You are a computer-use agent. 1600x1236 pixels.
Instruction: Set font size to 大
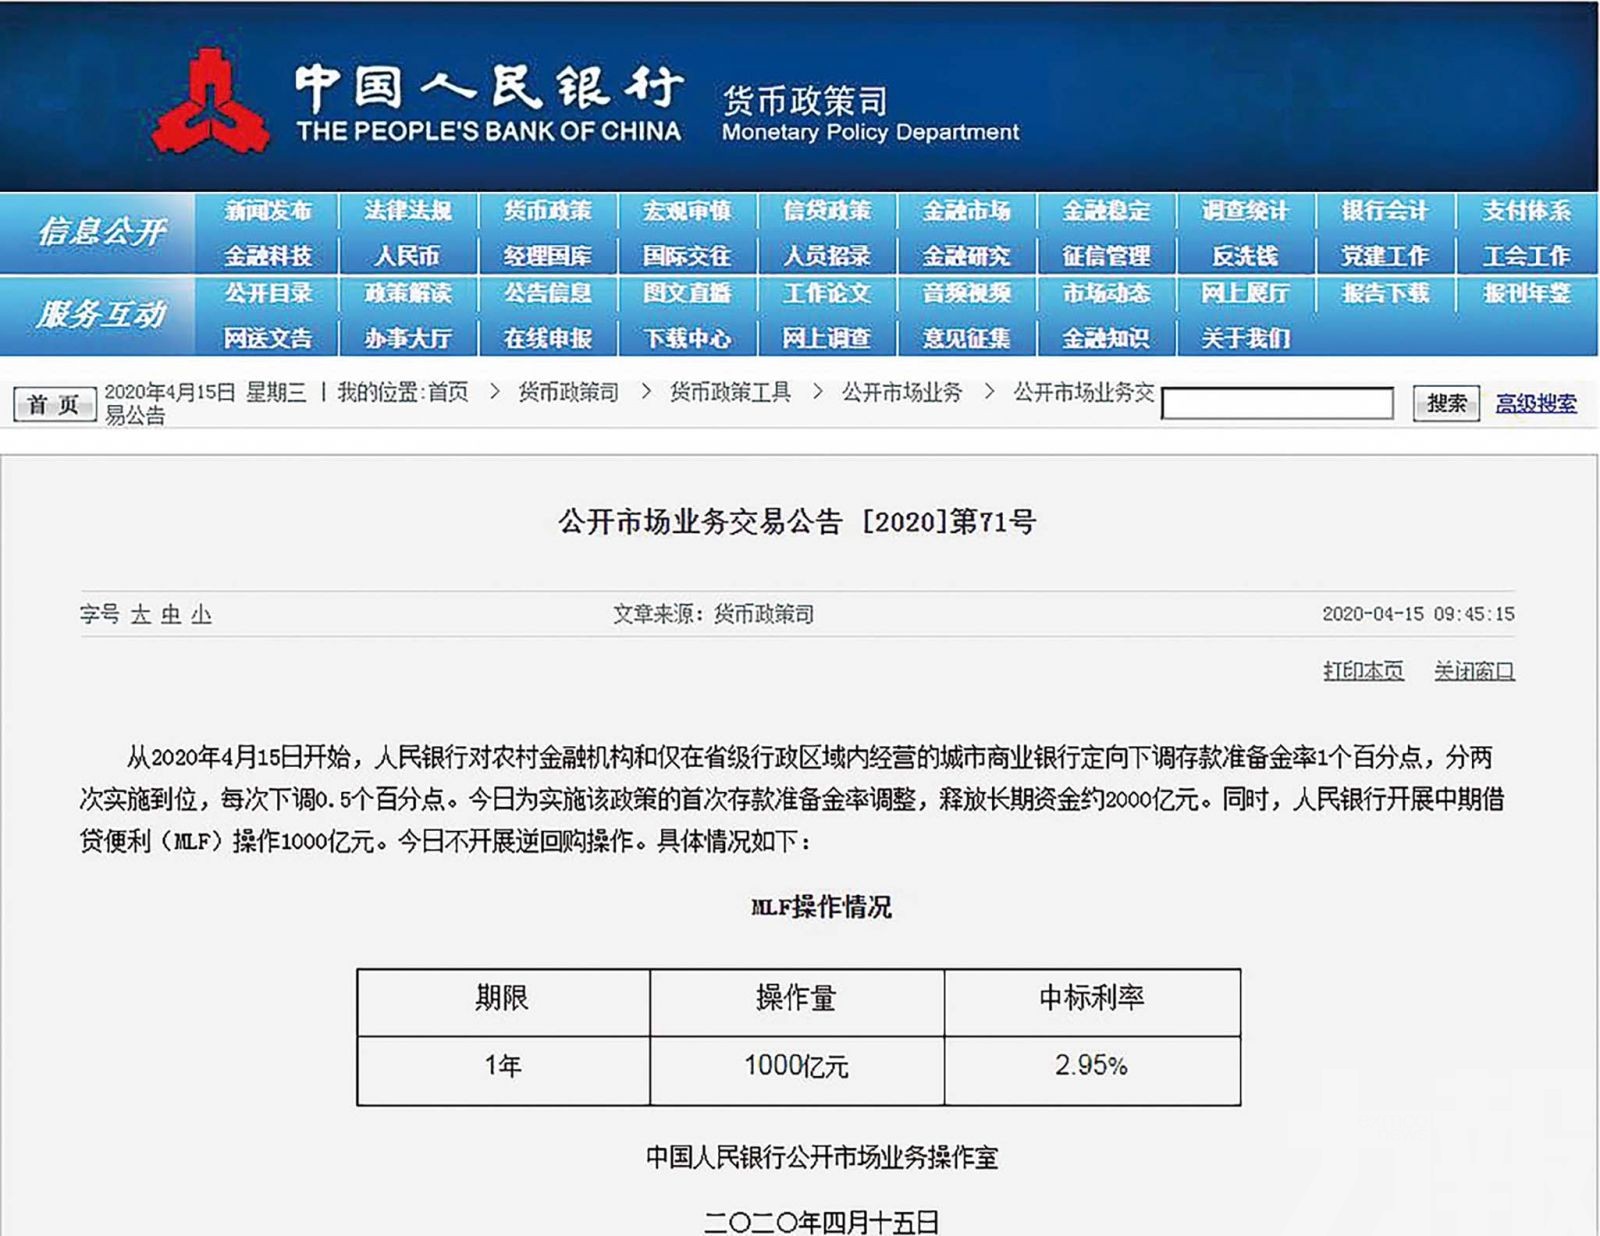coord(140,614)
